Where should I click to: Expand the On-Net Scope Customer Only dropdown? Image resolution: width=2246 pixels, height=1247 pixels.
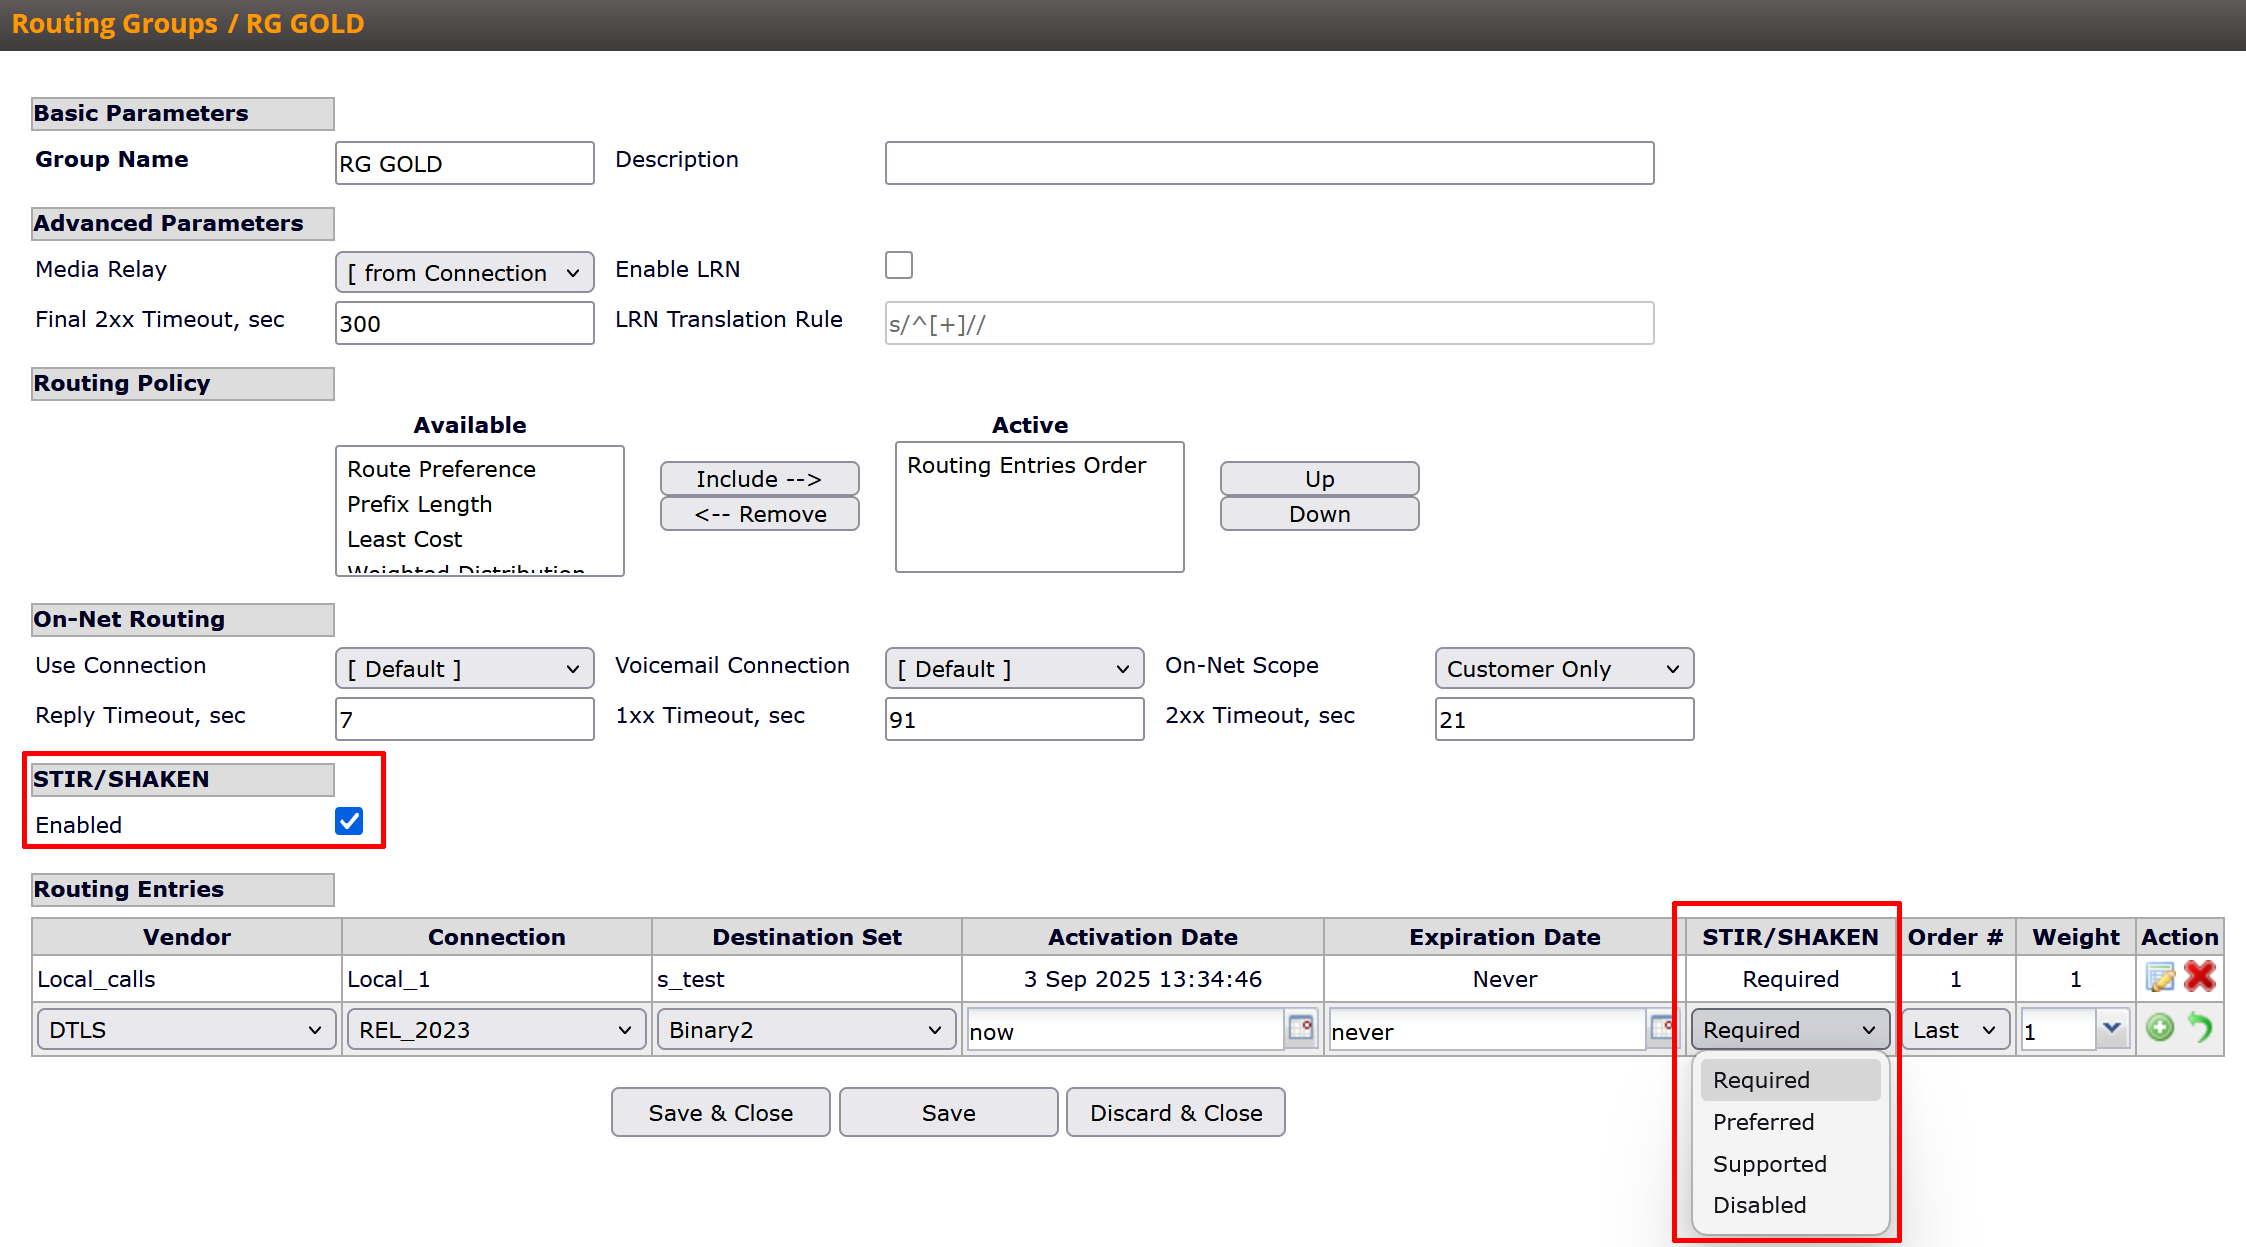(1563, 668)
